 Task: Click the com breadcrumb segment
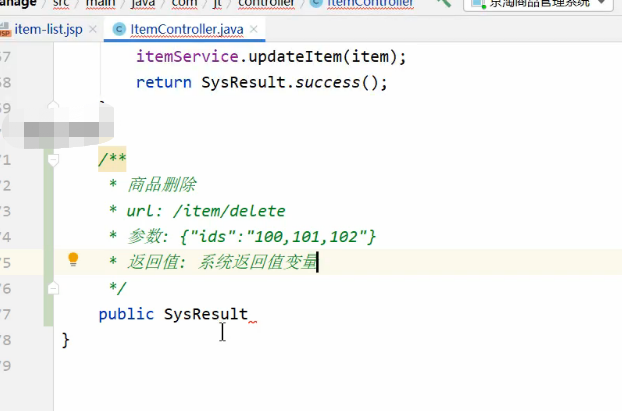coord(184,4)
